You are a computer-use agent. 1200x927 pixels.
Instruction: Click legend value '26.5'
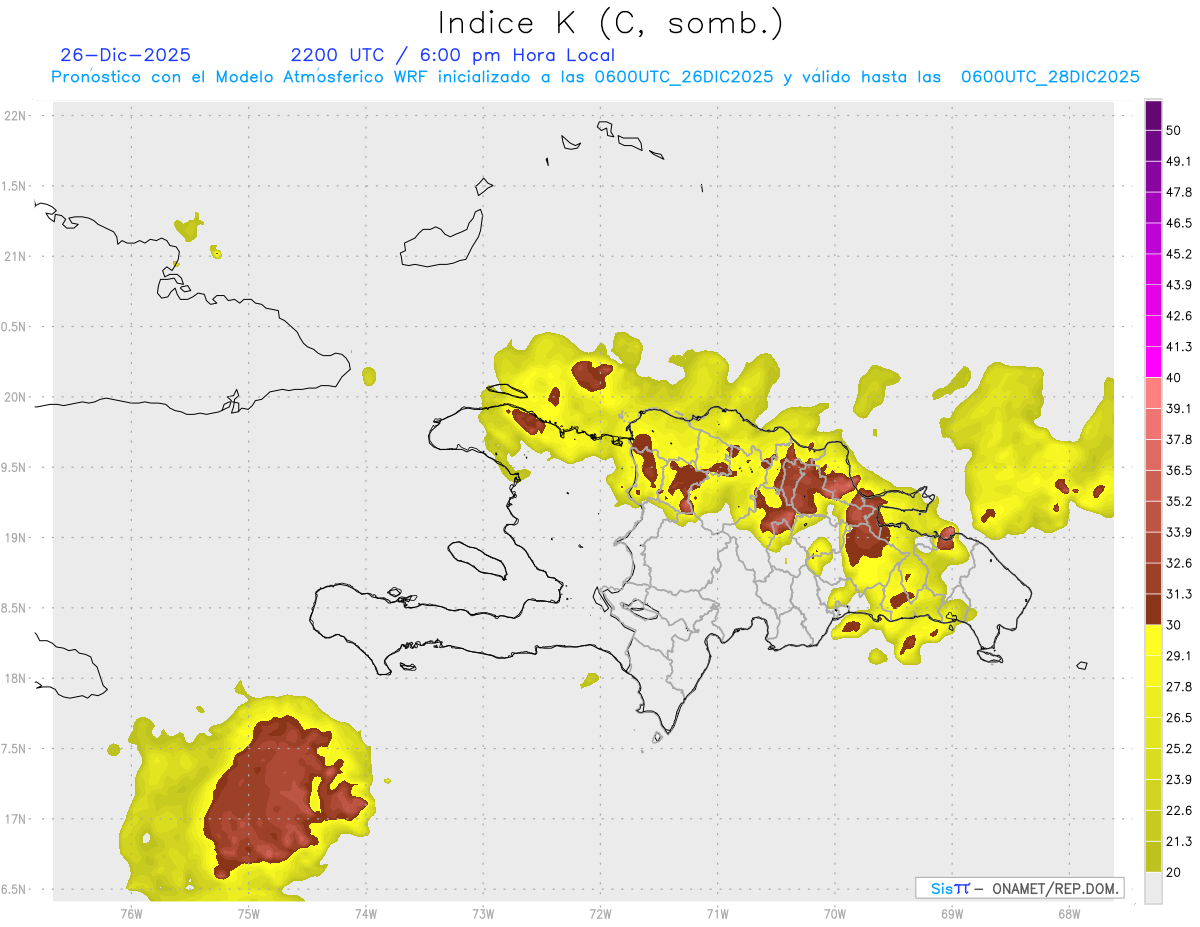1179,717
